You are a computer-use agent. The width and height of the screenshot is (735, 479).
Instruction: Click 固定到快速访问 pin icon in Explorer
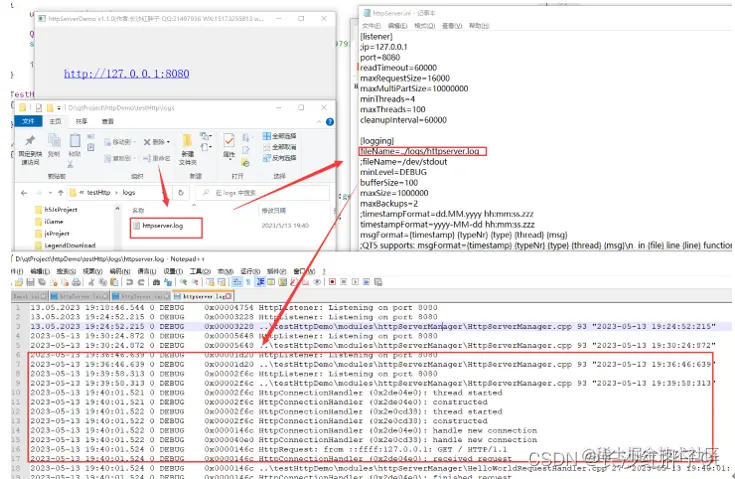(x=30, y=150)
